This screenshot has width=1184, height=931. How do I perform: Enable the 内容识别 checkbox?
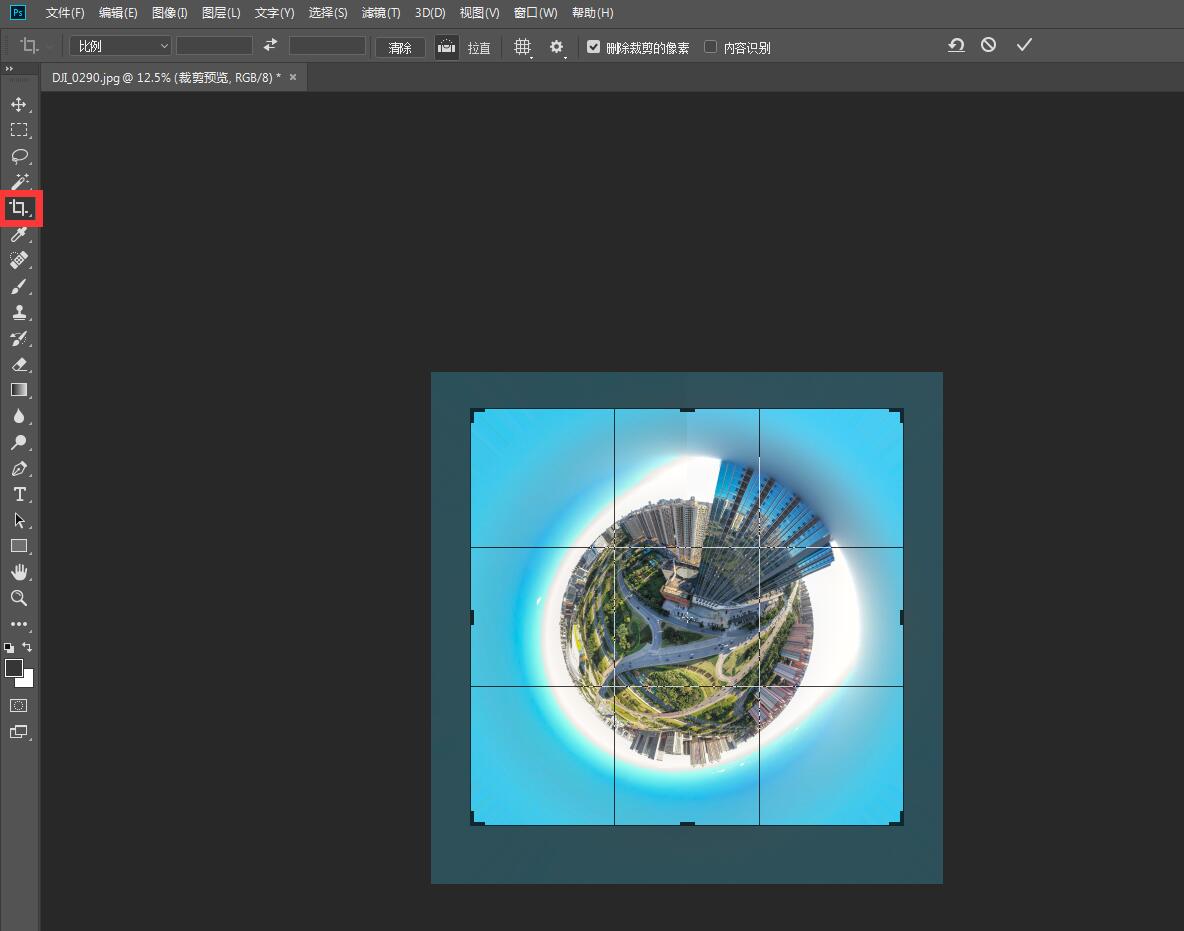point(711,47)
